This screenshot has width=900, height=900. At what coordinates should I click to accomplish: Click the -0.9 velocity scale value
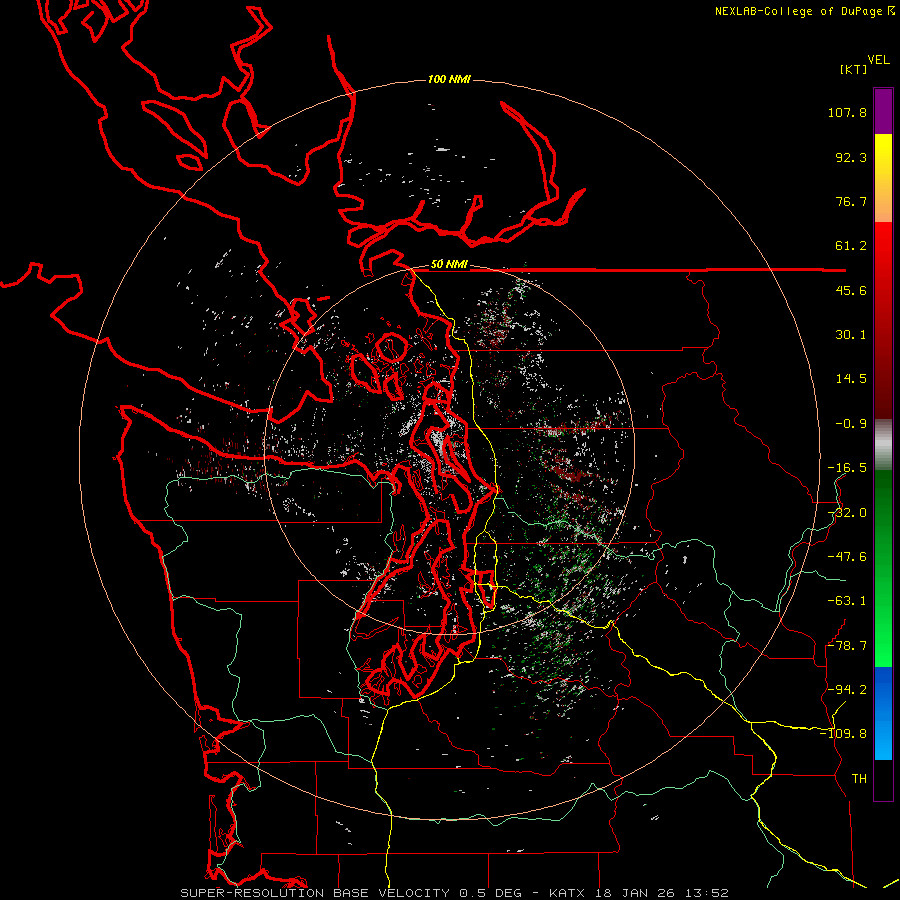(851, 424)
